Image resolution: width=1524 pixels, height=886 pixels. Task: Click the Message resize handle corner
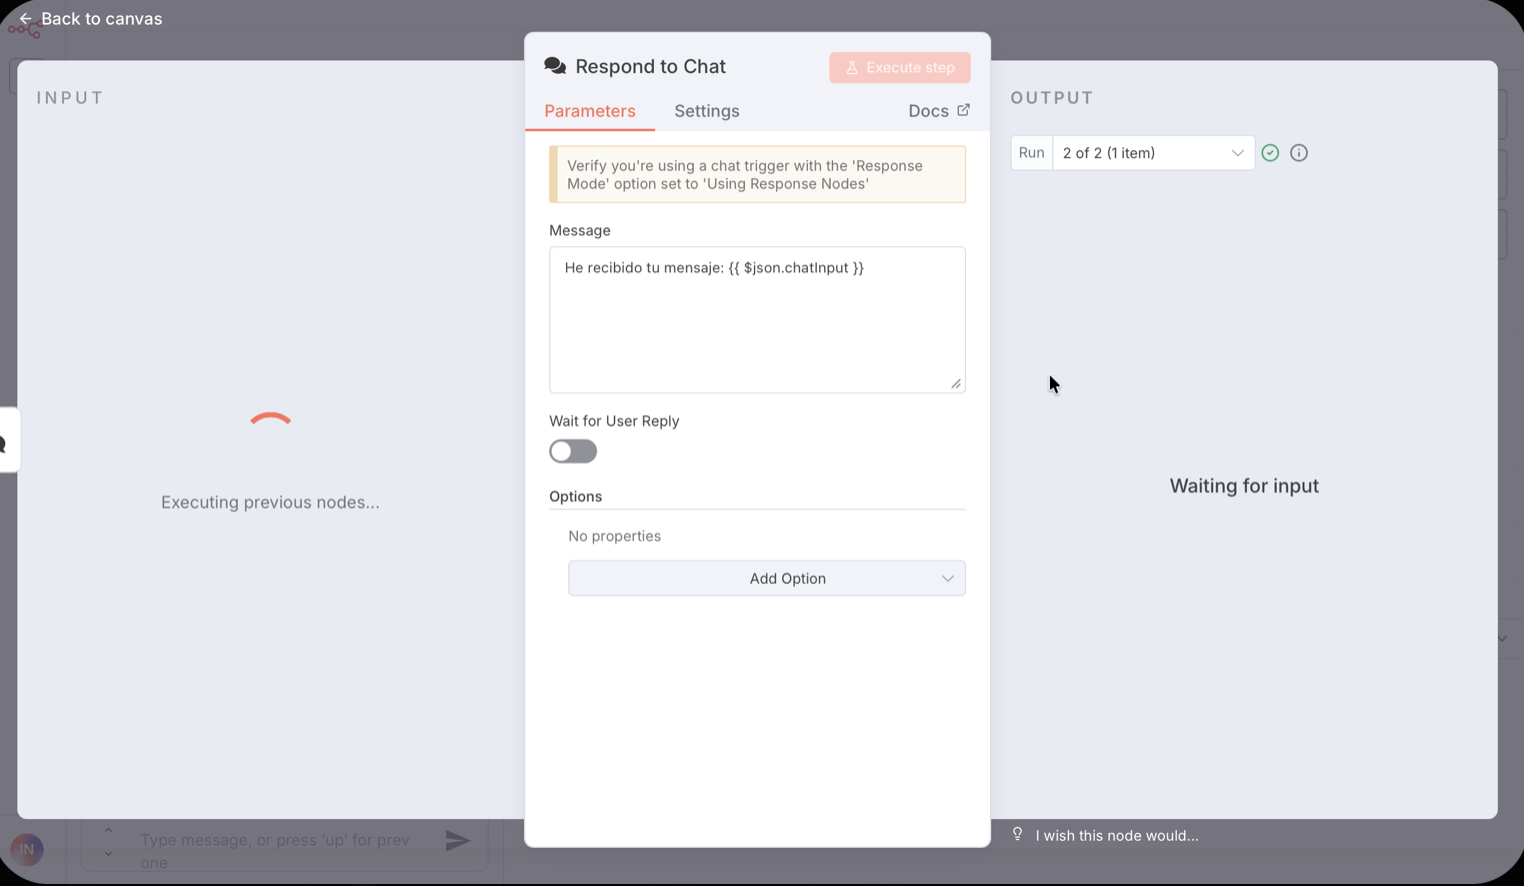point(956,384)
